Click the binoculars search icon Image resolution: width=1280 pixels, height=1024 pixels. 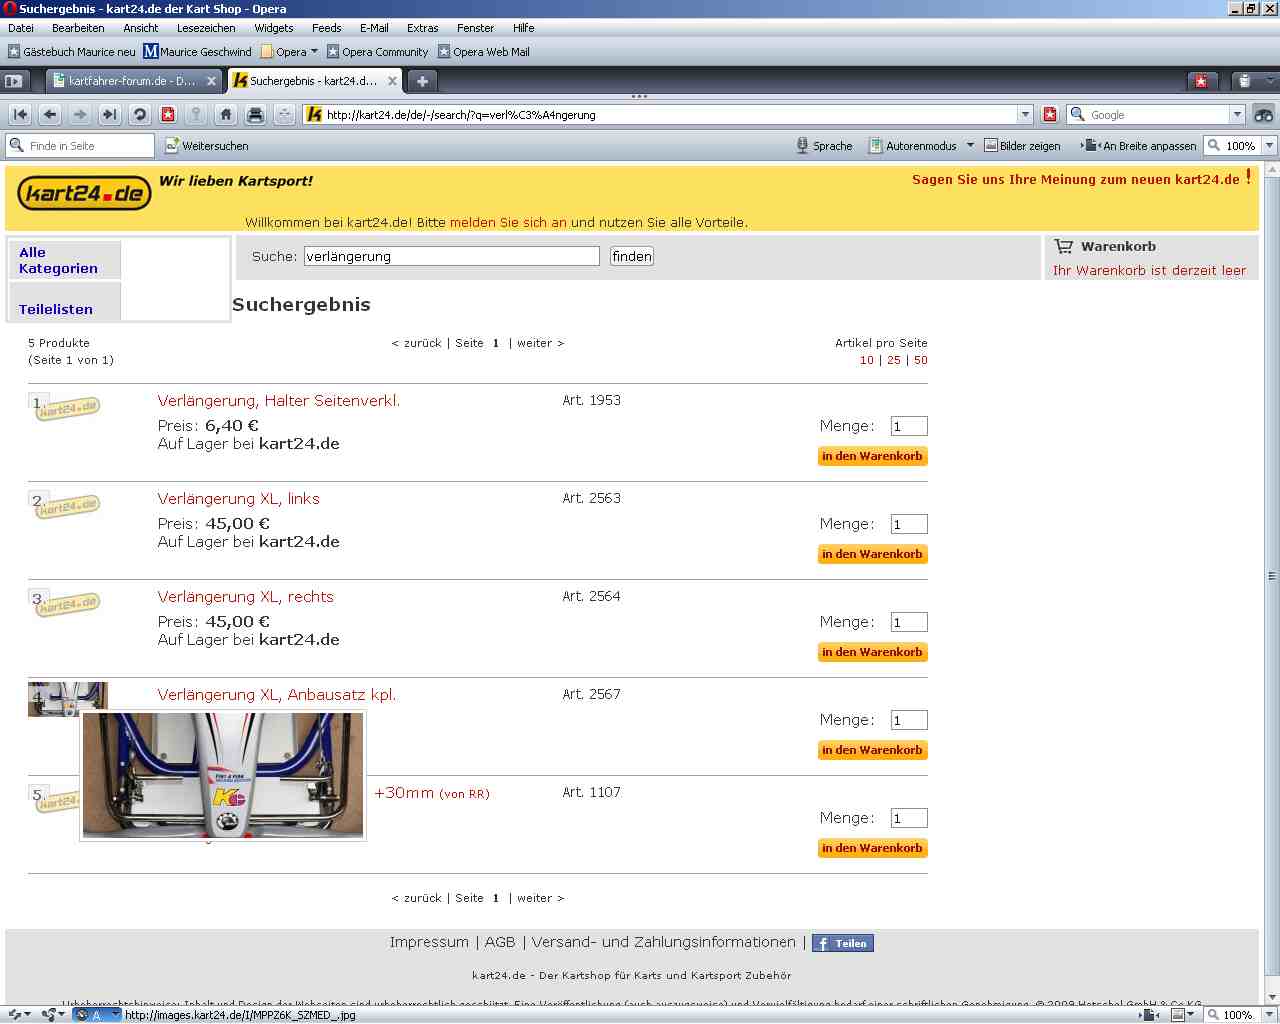1264,115
